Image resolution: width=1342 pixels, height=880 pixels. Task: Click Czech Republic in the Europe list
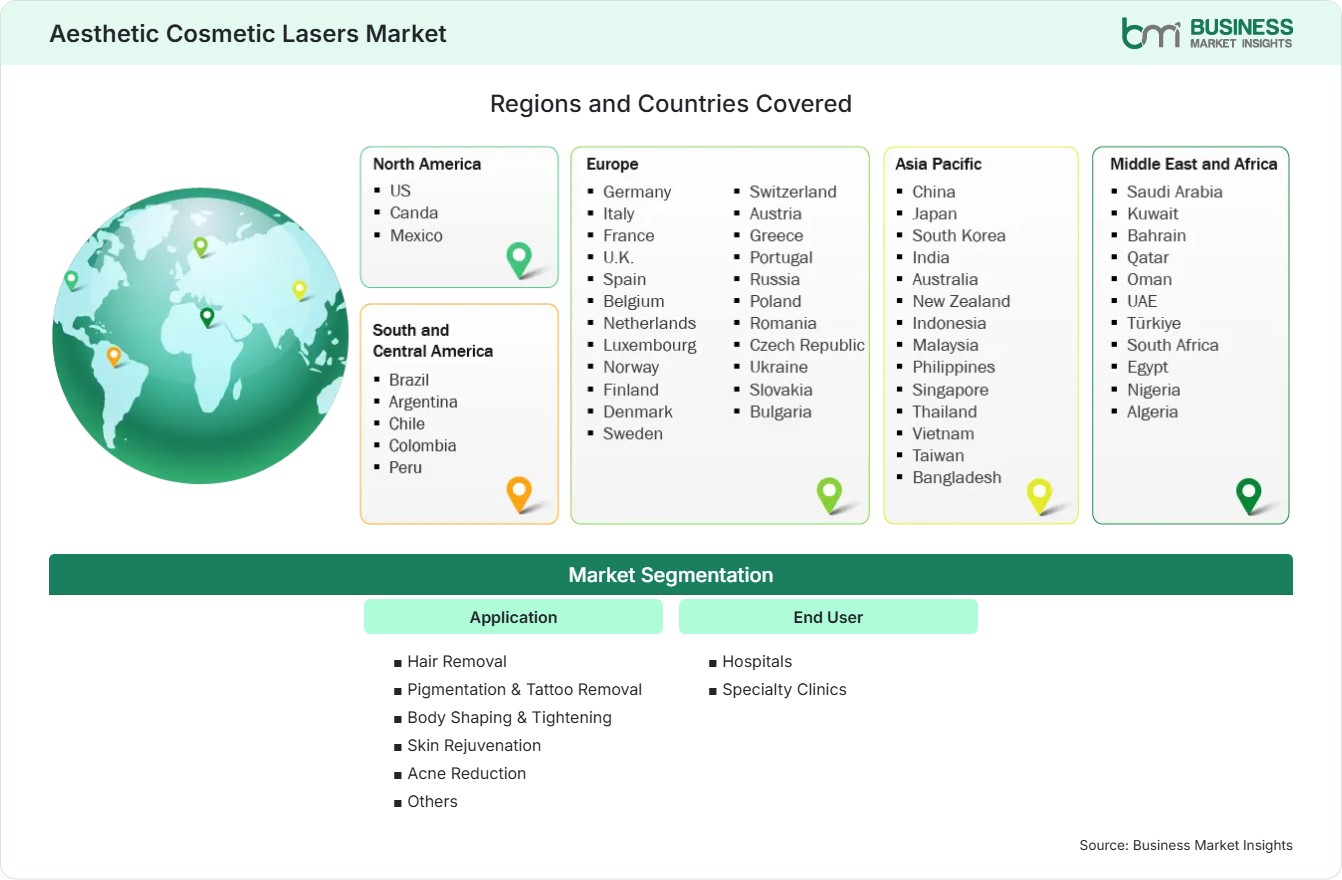807,345
